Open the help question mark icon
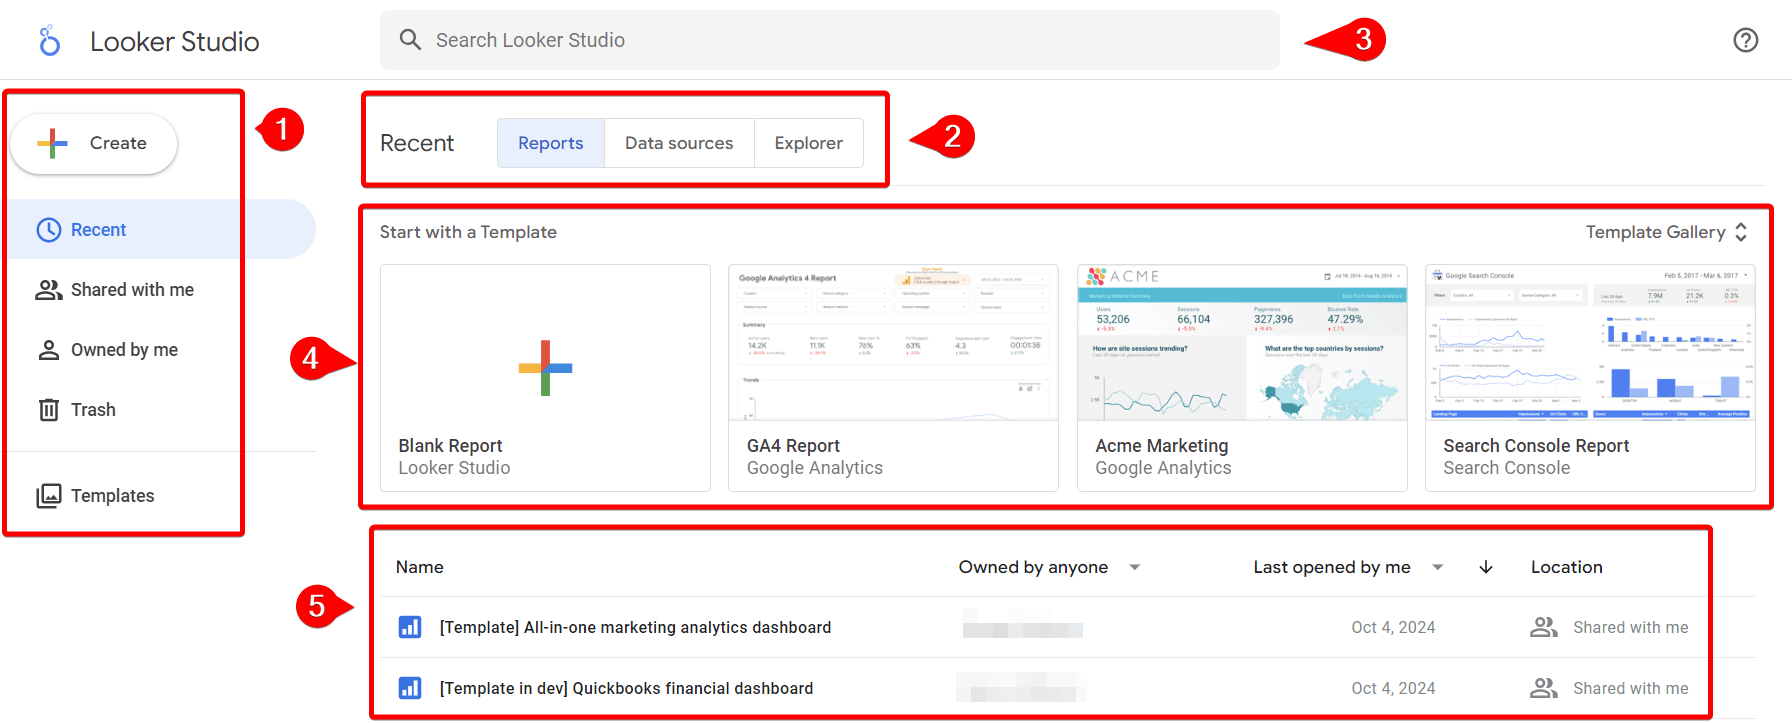Screen dimensions: 1792x723 point(1745,40)
